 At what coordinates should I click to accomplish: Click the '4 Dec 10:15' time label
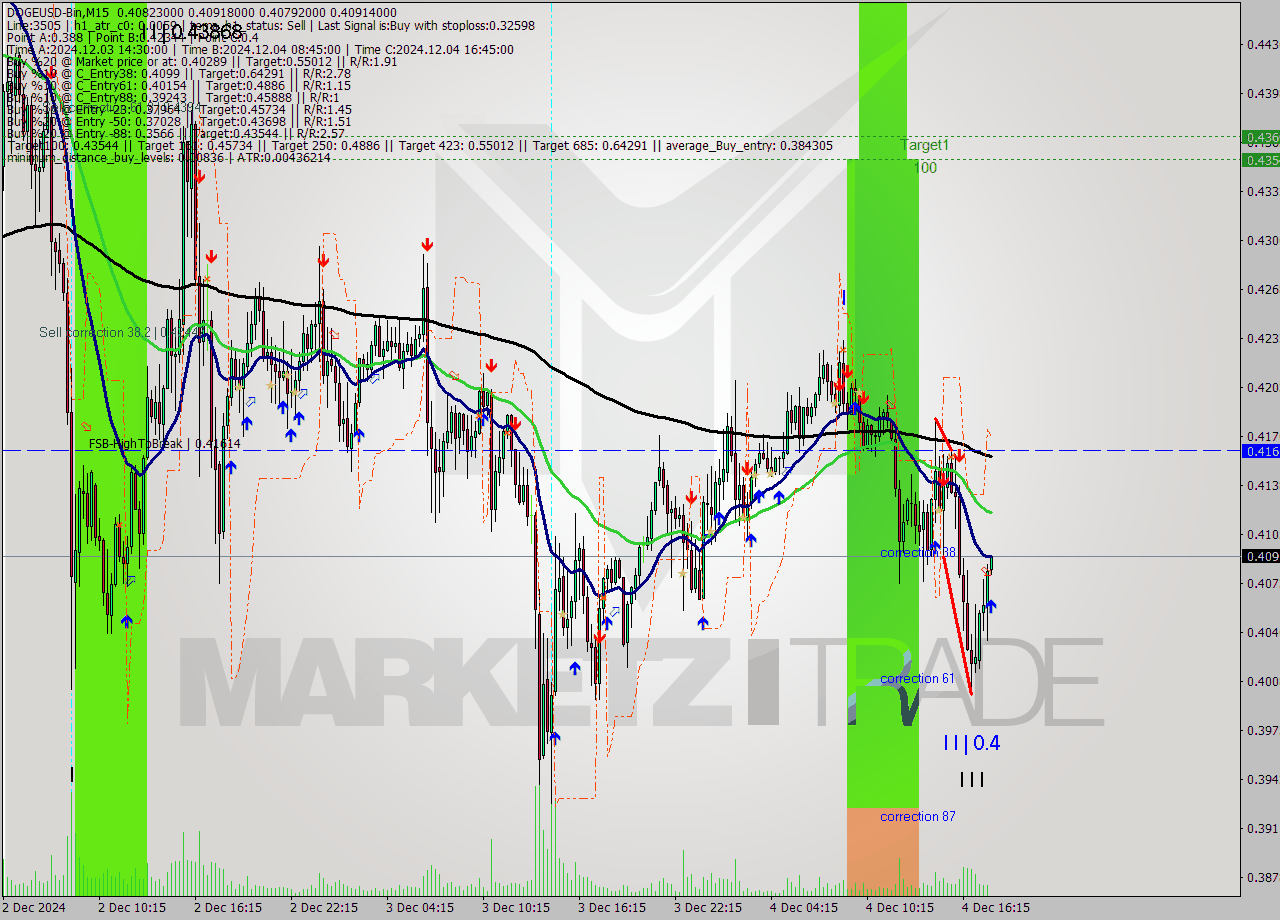coord(900,907)
